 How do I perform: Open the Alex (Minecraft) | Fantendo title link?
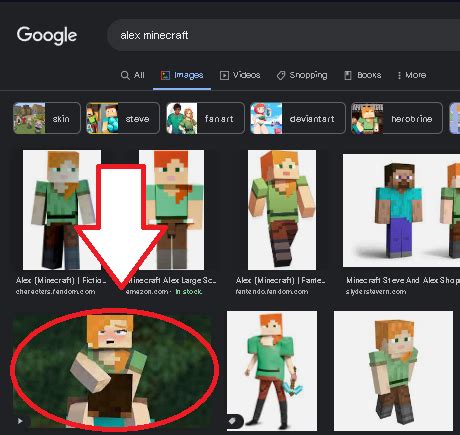[x=280, y=280]
